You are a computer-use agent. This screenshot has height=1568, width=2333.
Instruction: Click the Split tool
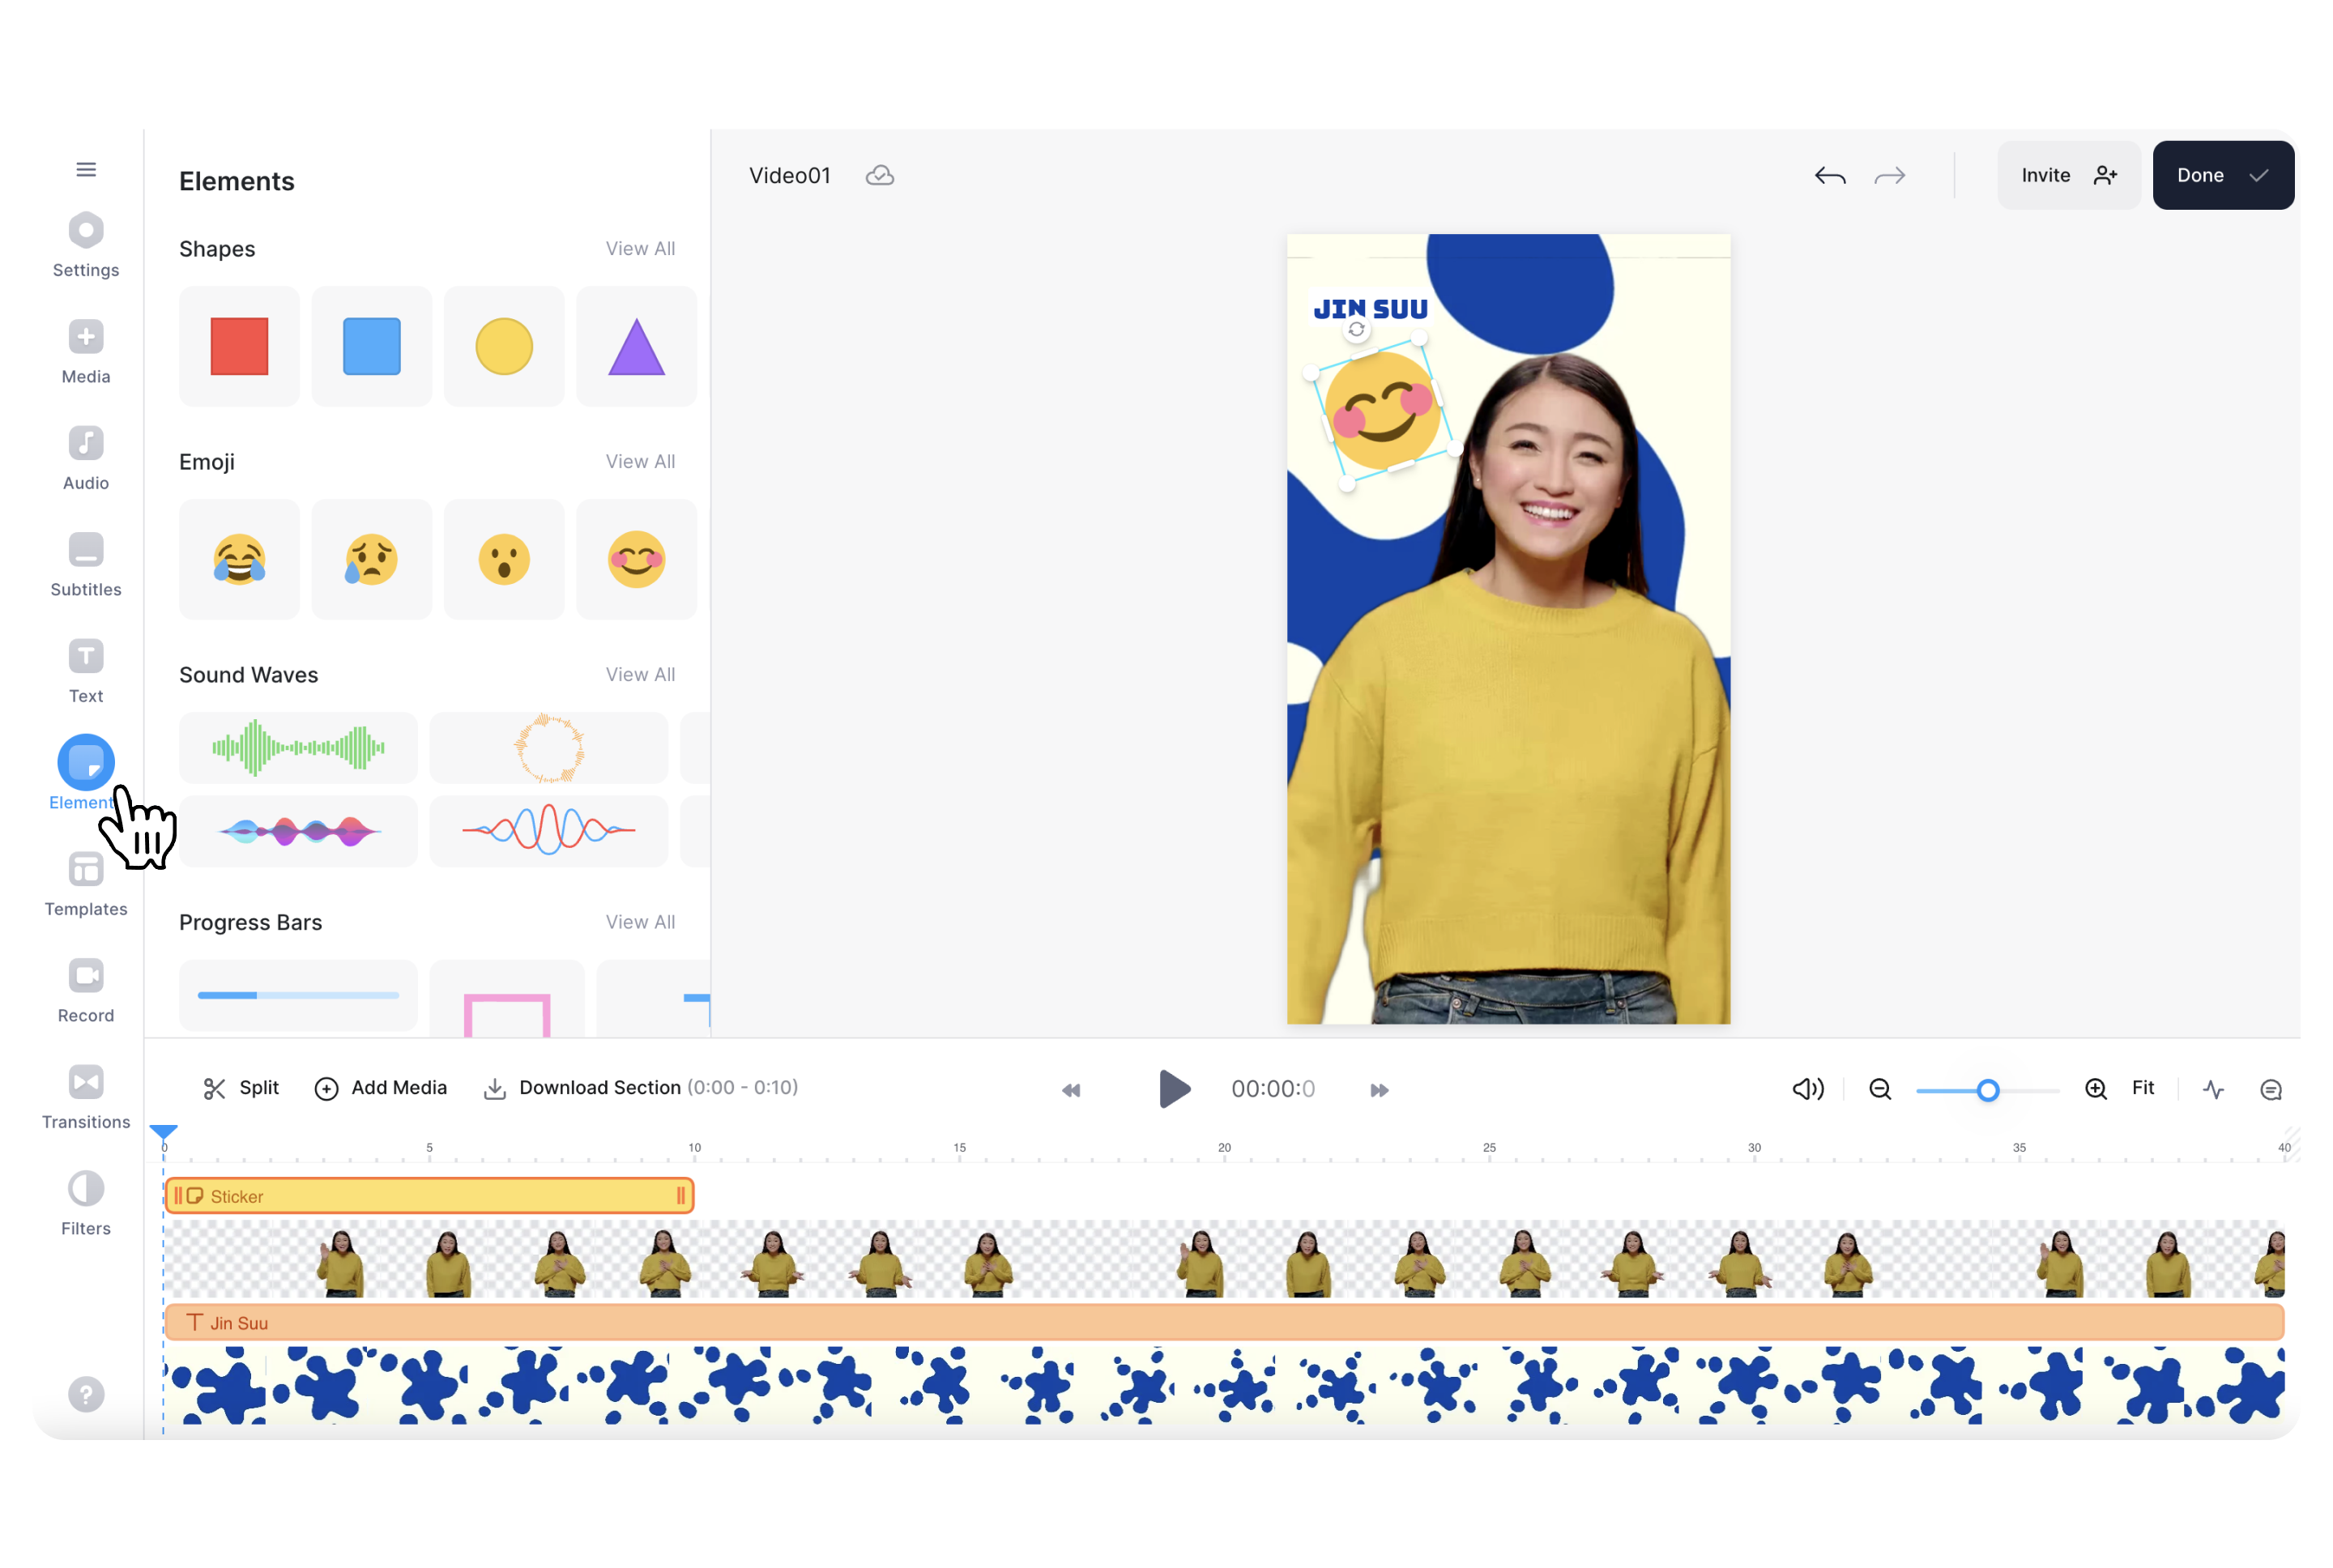tap(241, 1088)
